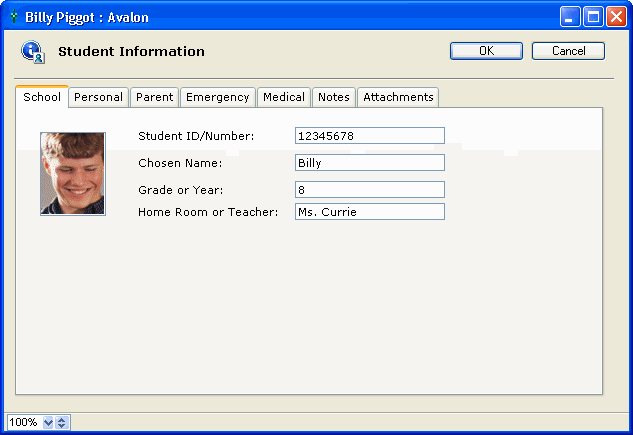Maximize the Billy Piggot window

pos(593,17)
